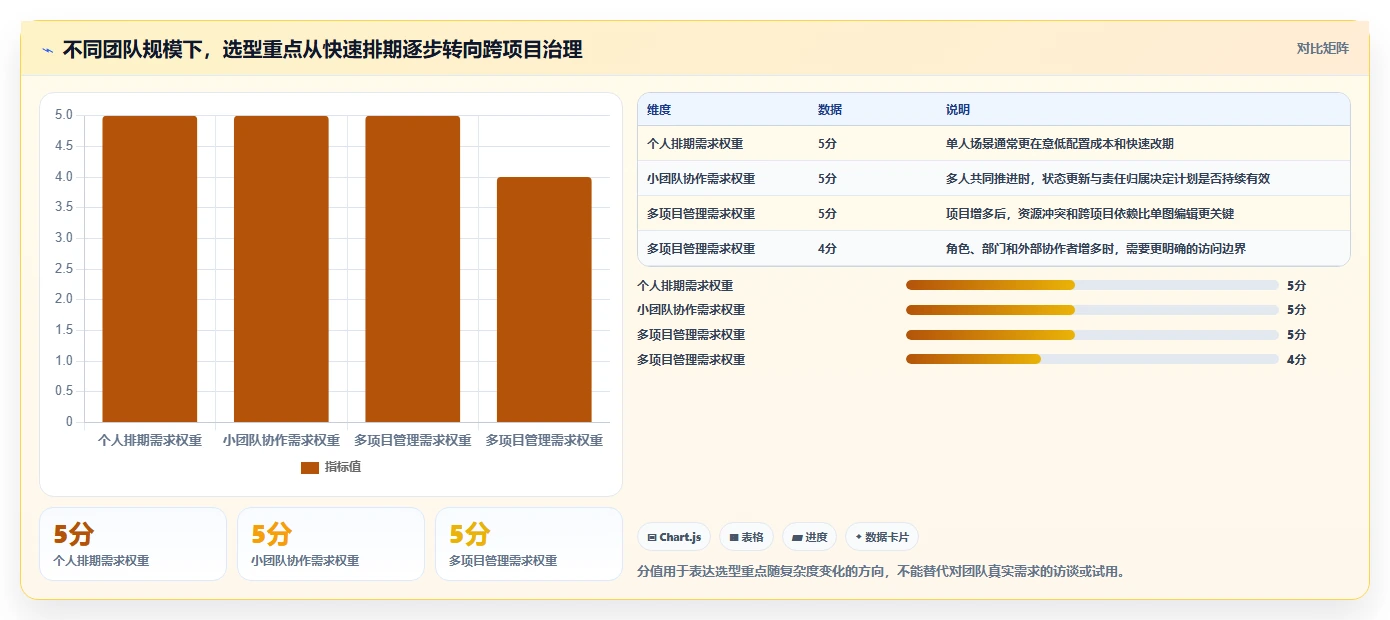This screenshot has height=620, width=1390.
Task: Click the Chart.js chip
Action: [x=674, y=537]
